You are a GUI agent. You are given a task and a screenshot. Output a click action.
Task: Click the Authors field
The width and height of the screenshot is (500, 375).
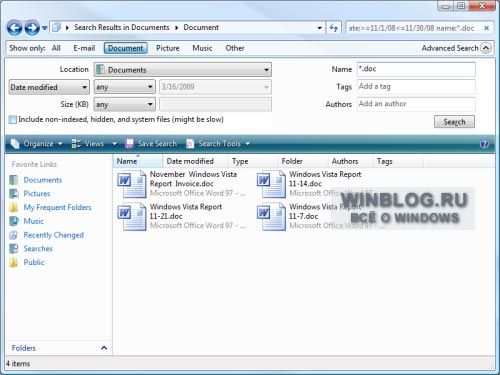(416, 104)
